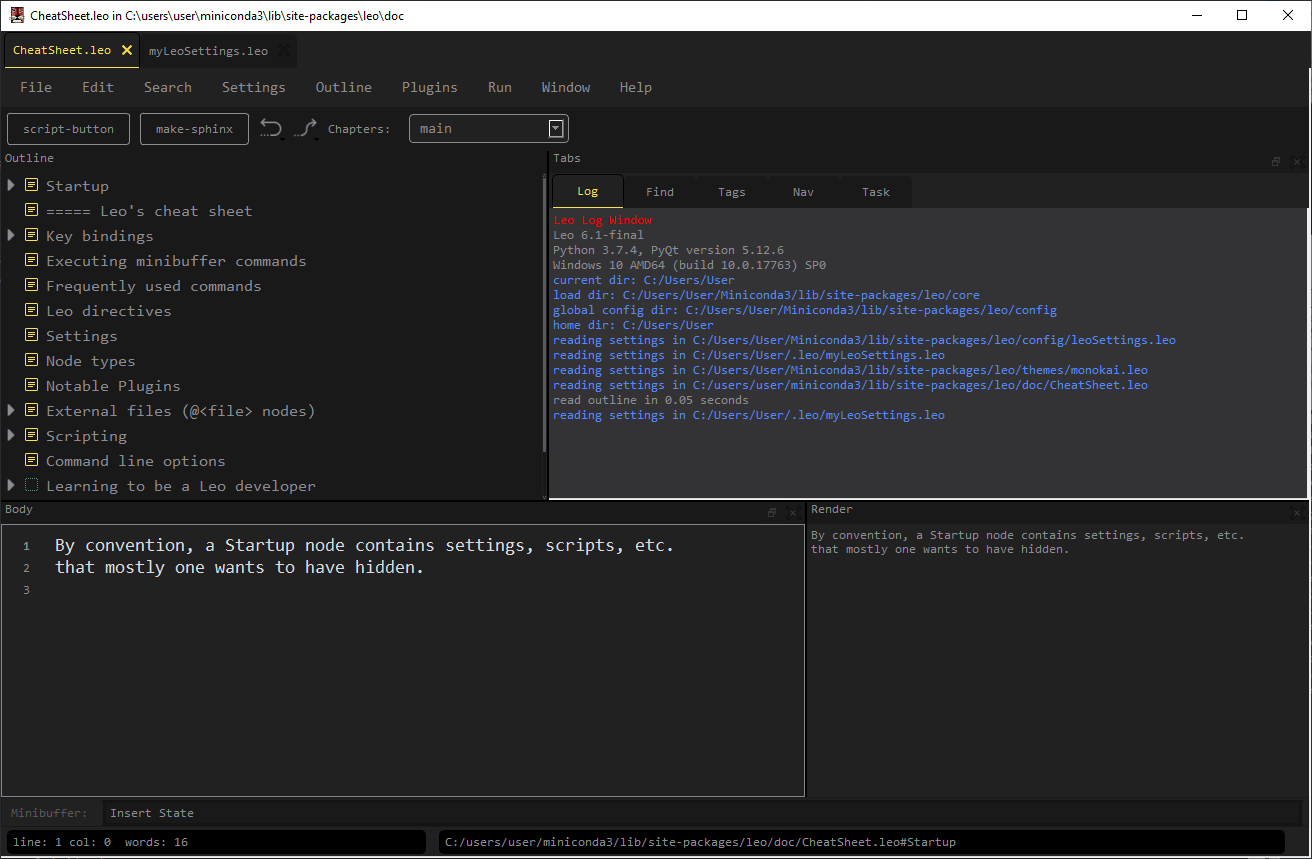Viewport: 1312px width, 859px height.
Task: Click the Key bindings node icon
Action: [31, 236]
